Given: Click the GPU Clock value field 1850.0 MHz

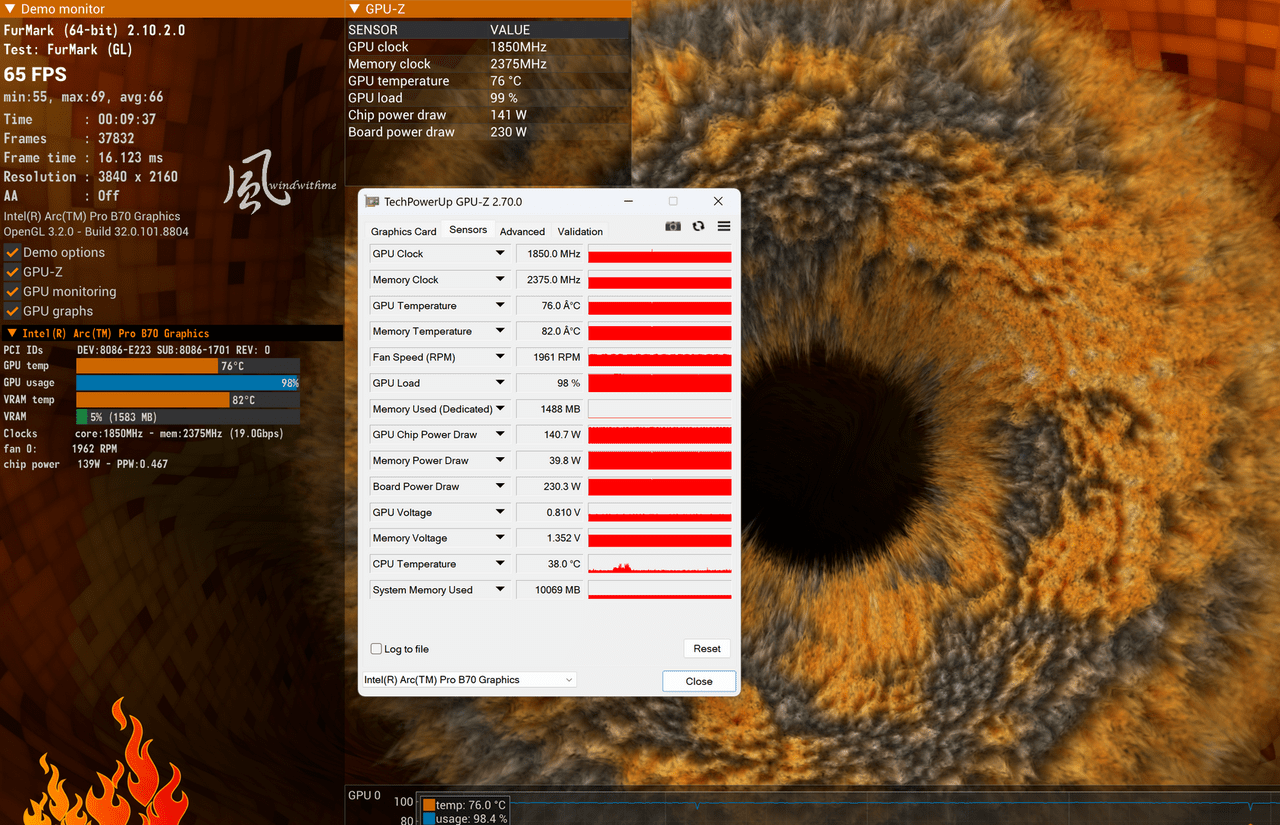Looking at the screenshot, I should click(x=549, y=254).
